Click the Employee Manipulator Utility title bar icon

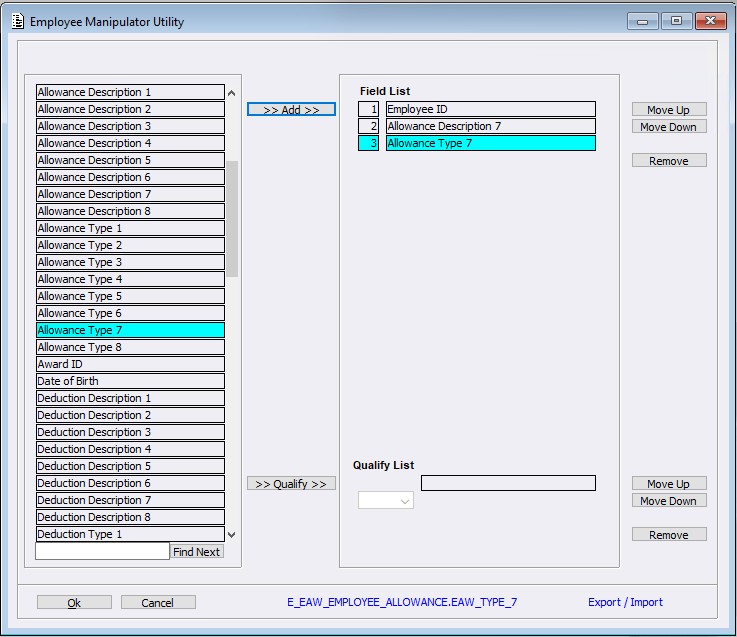17,22
